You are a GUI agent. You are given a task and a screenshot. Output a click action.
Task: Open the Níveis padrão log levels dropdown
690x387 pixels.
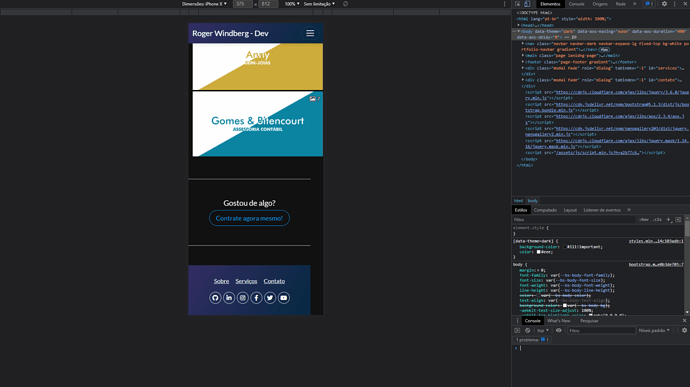click(x=654, y=331)
